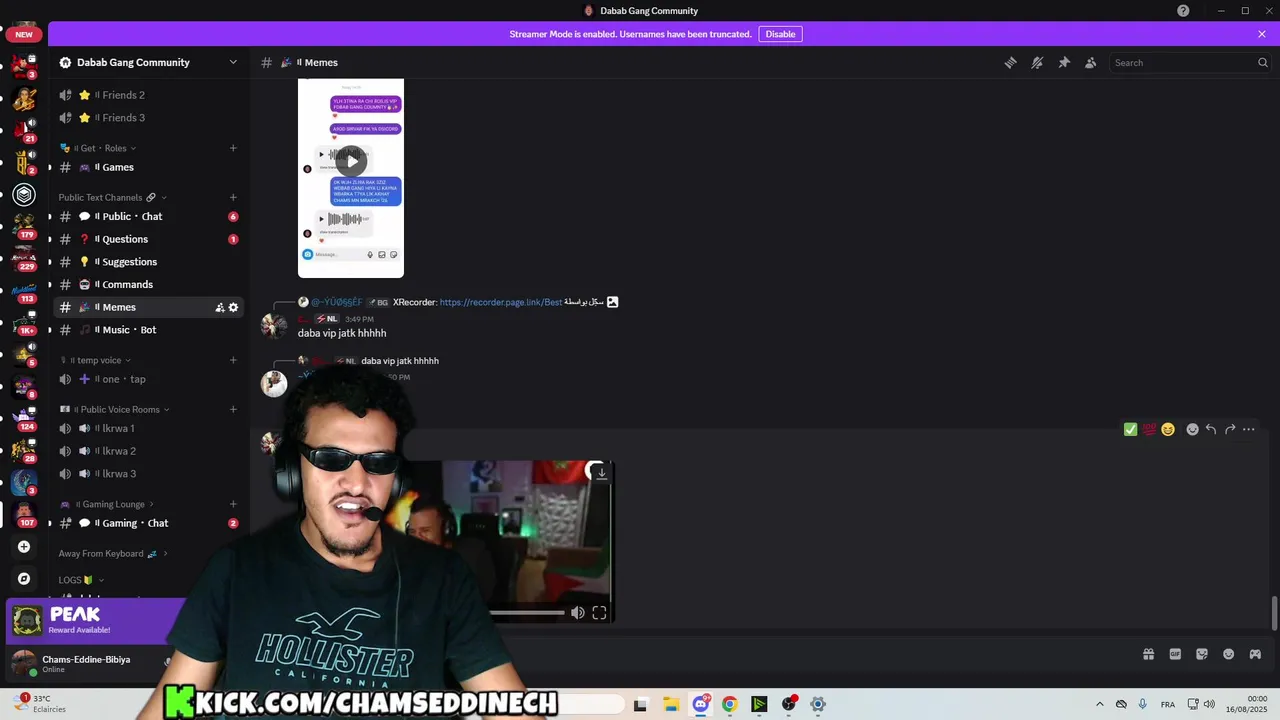
Task: Open pinned messages pin icon
Action: [1064, 62]
